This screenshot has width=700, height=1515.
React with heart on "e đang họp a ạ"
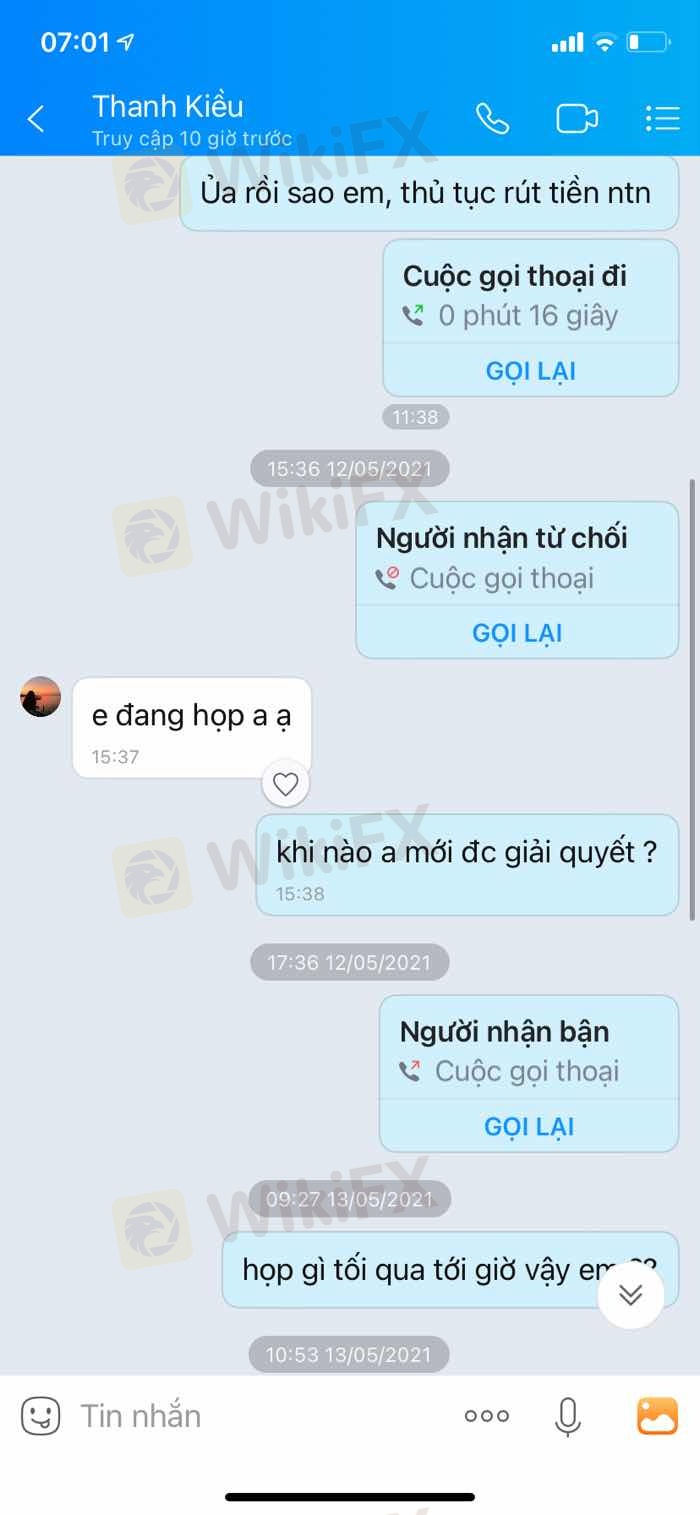286,785
